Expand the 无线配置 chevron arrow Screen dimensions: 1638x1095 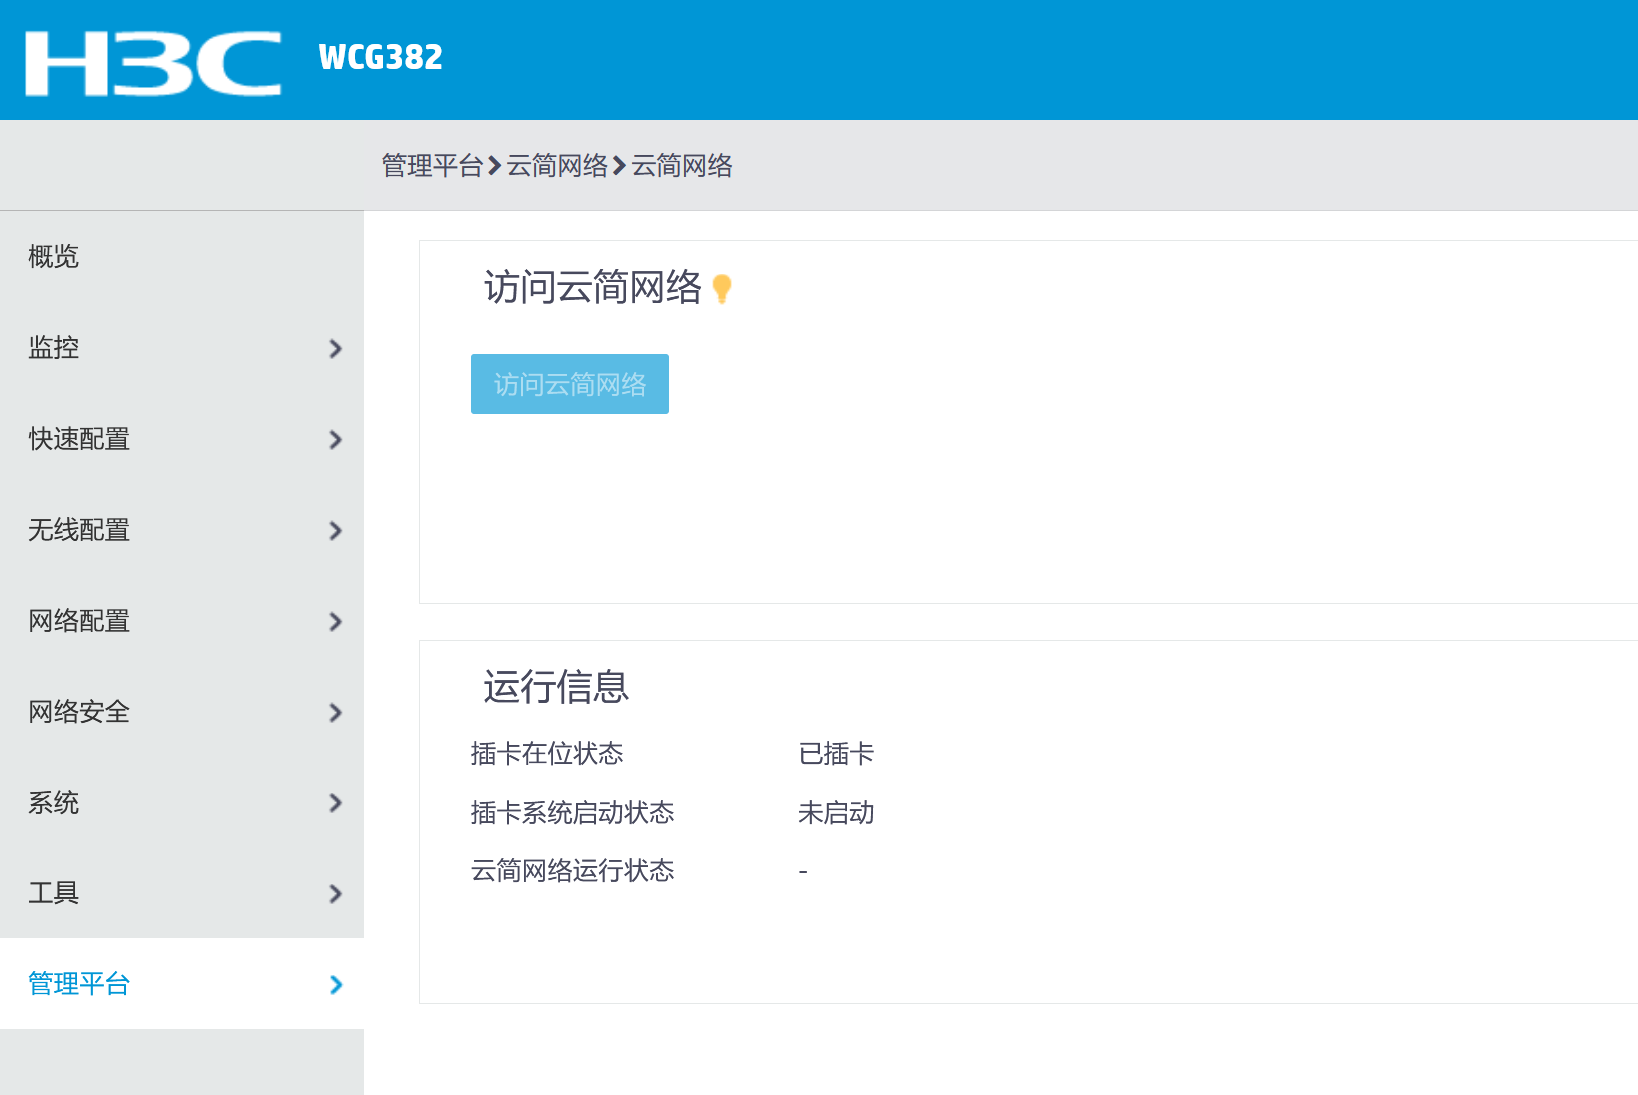336,531
